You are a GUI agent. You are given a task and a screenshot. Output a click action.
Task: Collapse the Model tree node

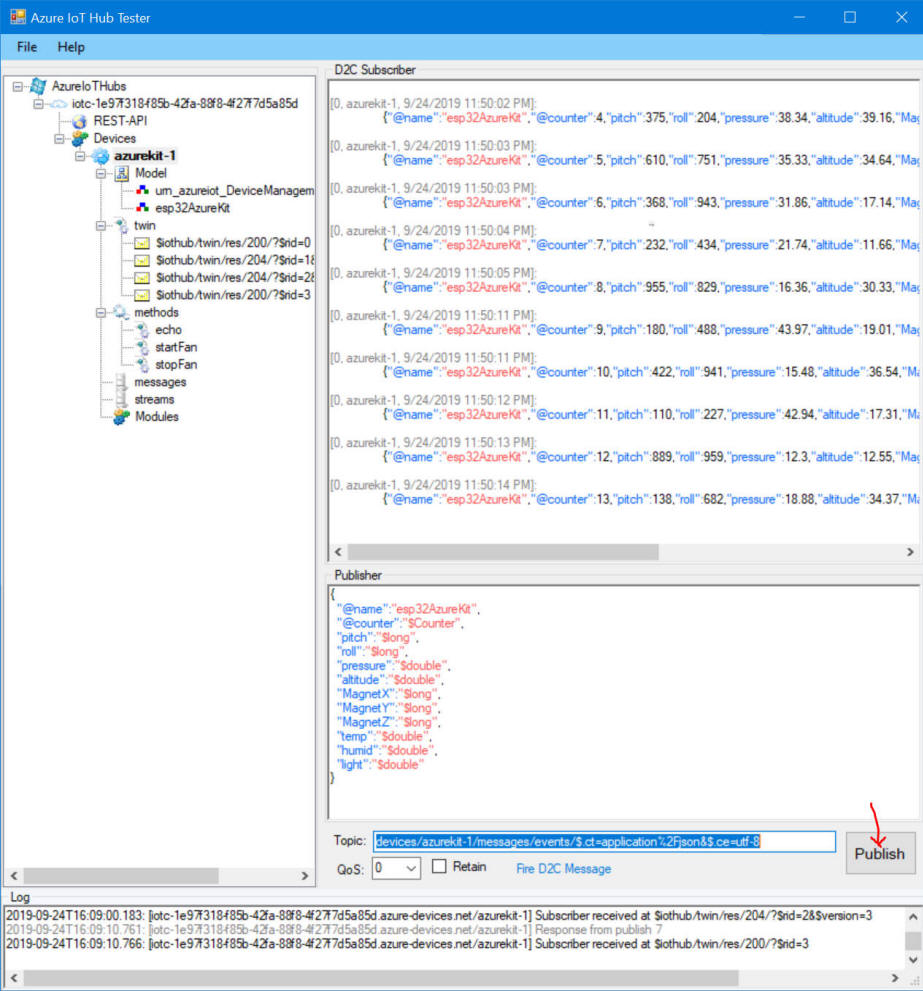tap(101, 173)
